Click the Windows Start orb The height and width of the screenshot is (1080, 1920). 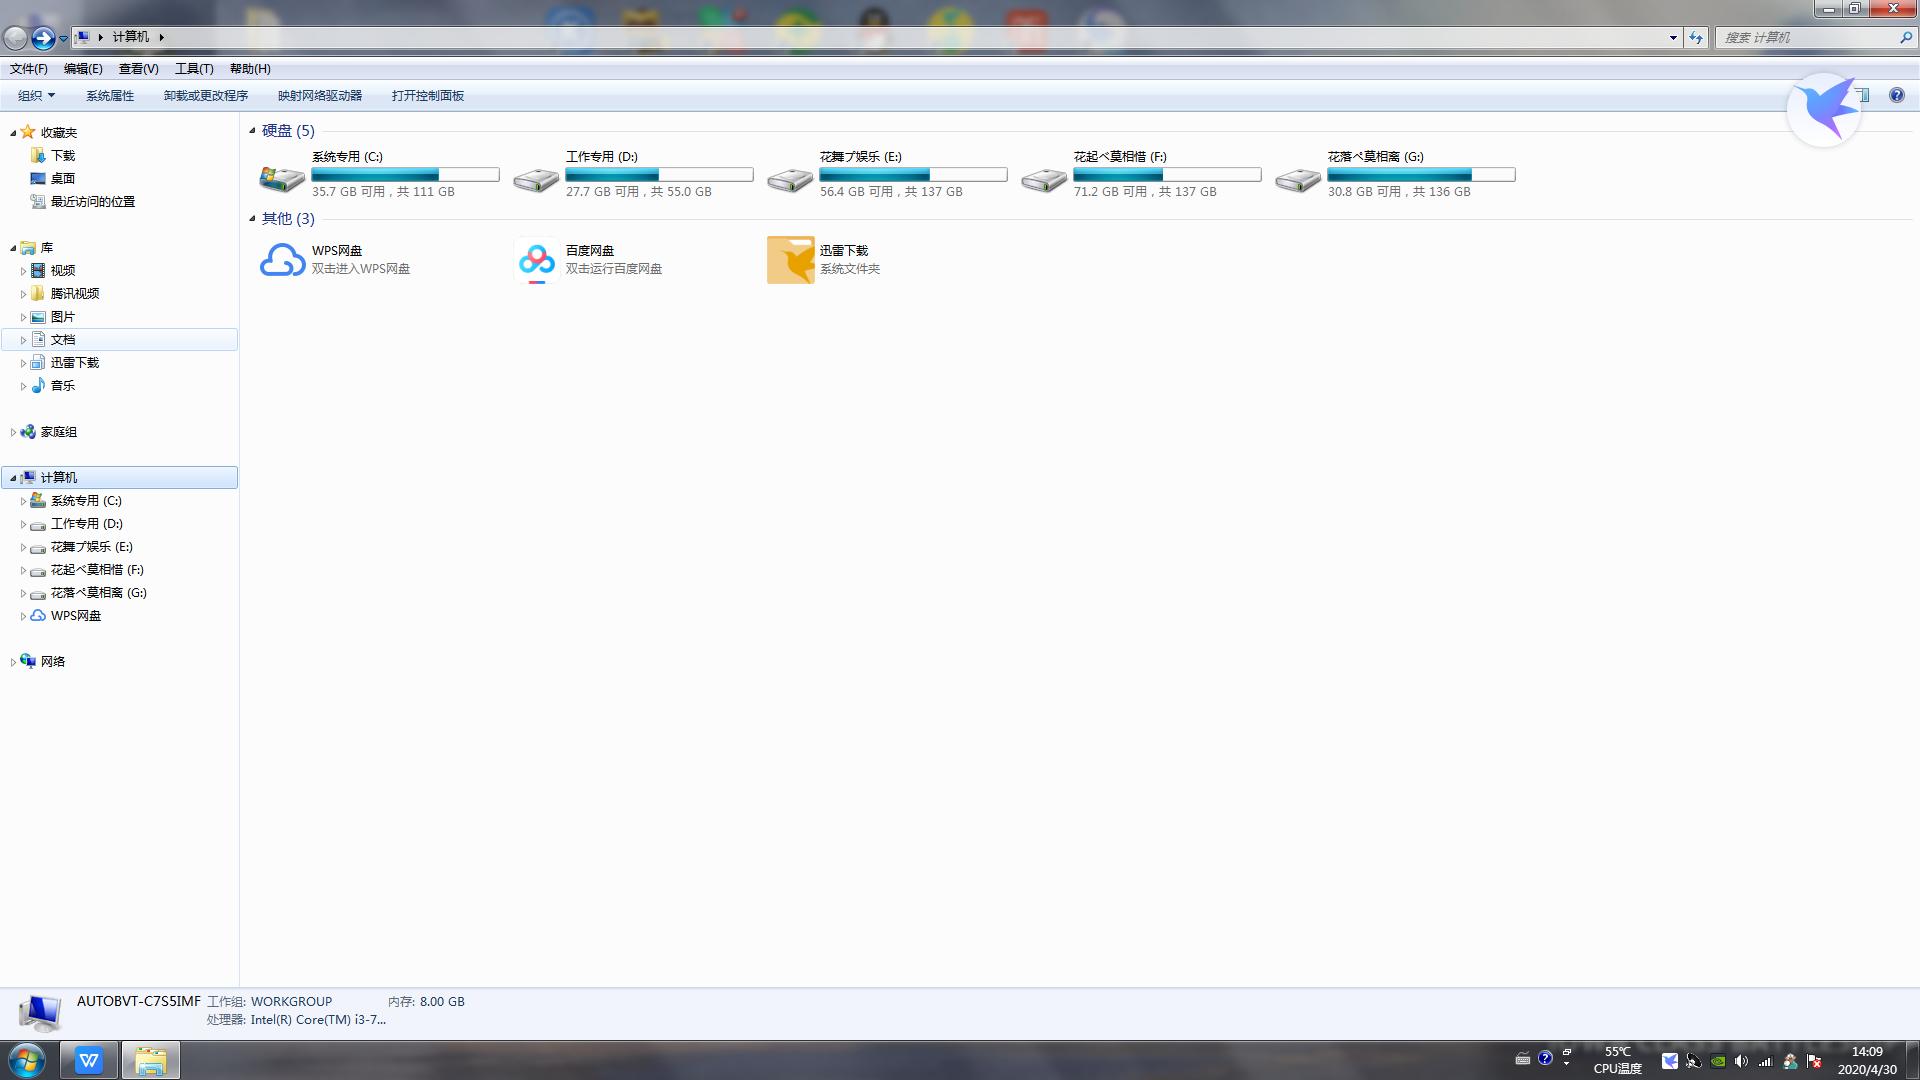pyautogui.click(x=27, y=1060)
